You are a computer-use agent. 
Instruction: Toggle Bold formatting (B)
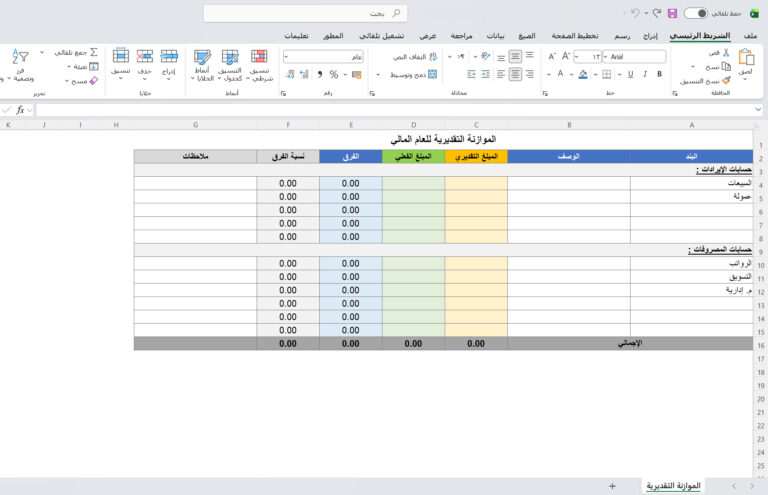tap(658, 74)
